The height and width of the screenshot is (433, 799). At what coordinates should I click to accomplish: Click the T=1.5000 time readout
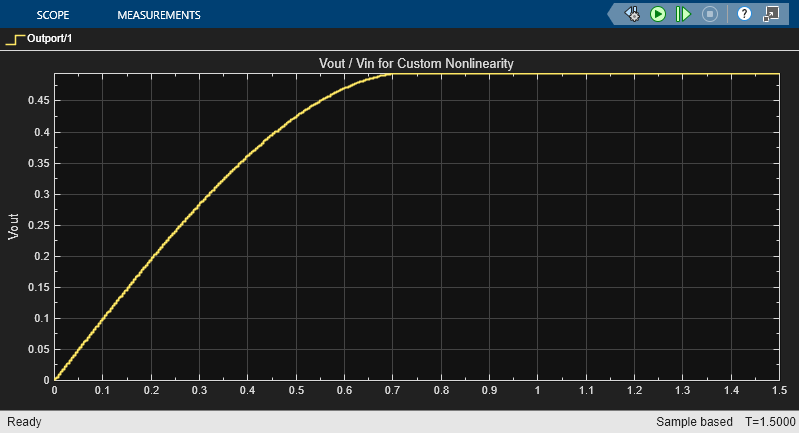(x=770, y=422)
